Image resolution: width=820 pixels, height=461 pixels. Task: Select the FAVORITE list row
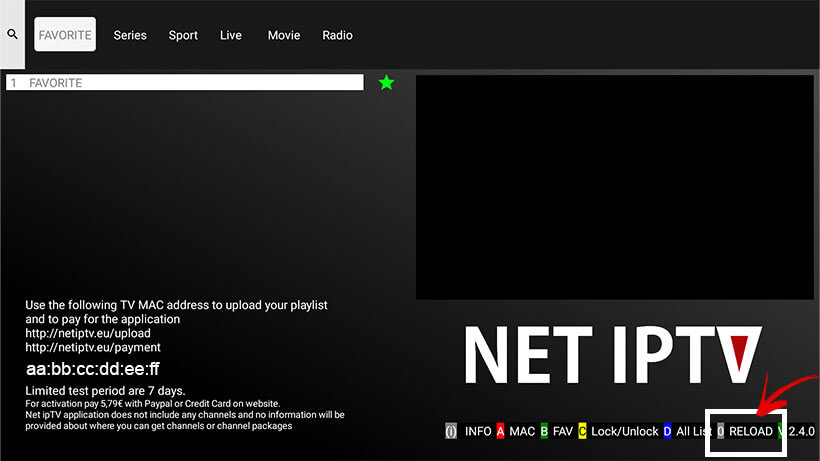tap(185, 83)
